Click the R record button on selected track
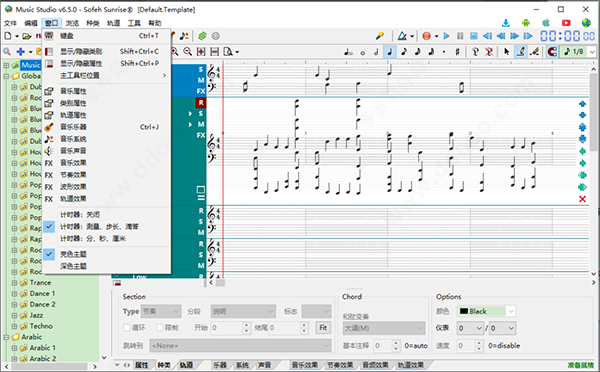 [201, 103]
